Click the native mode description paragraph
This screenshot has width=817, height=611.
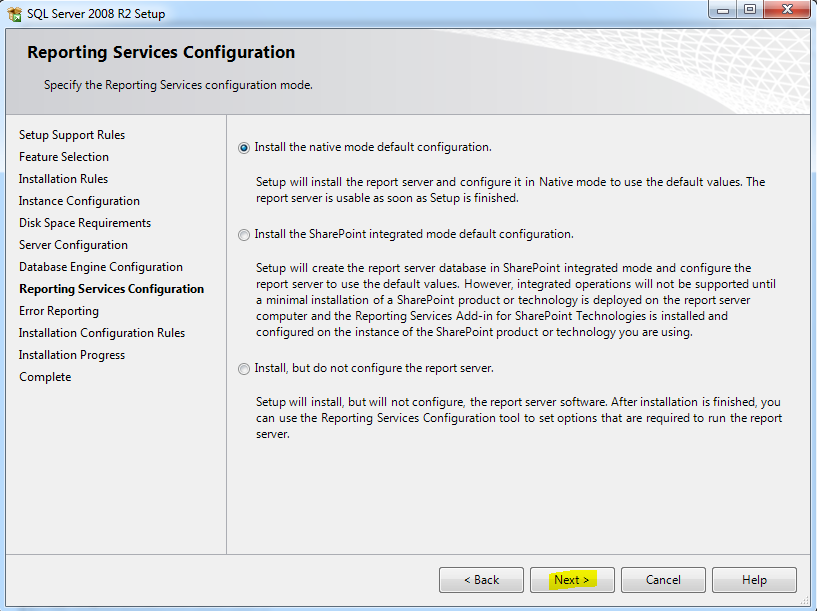[511, 190]
